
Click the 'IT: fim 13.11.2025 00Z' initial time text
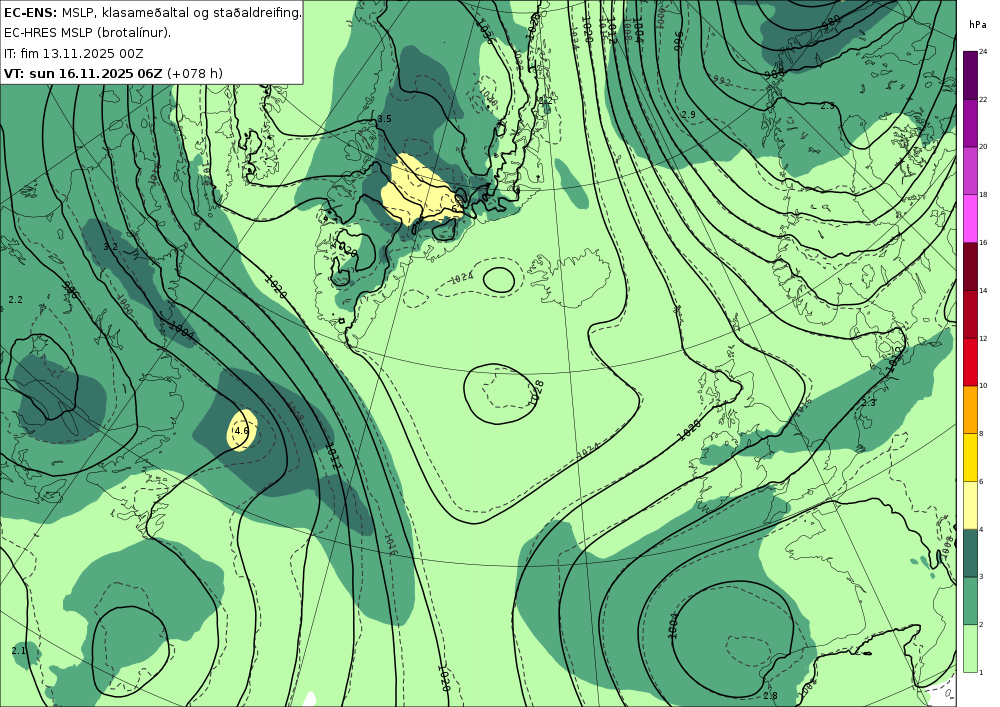pyautogui.click(x=74, y=53)
